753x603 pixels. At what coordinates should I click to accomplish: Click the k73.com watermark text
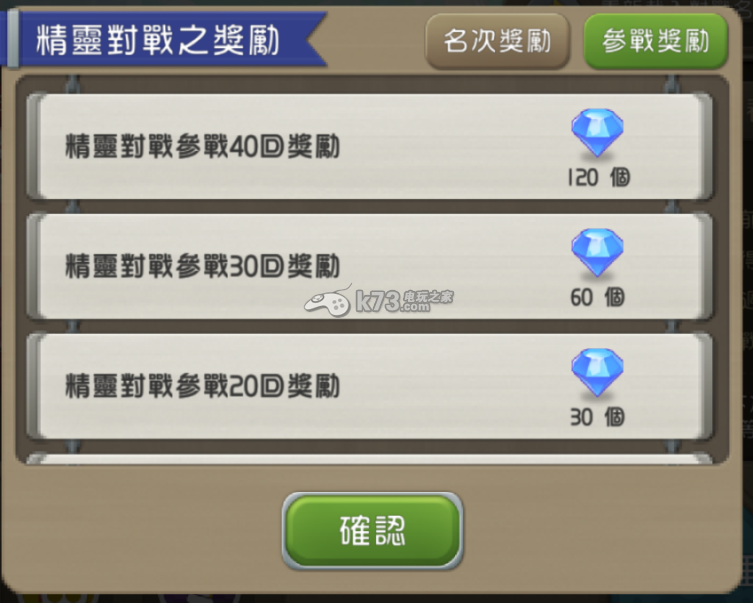(393, 302)
